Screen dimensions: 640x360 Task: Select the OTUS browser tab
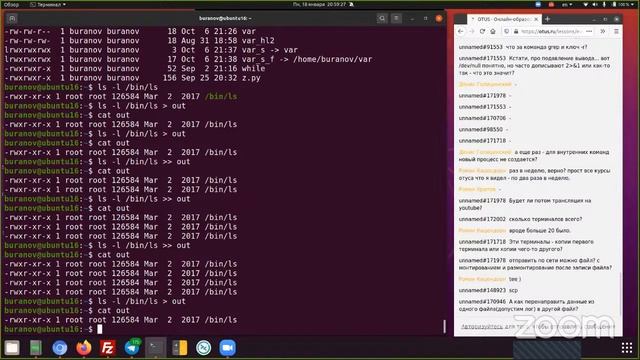coord(504,19)
